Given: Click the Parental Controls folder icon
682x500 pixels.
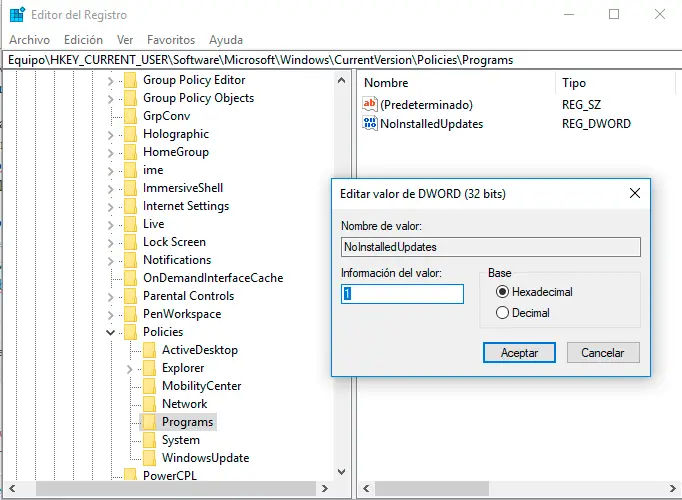Looking at the screenshot, I should click(x=130, y=296).
